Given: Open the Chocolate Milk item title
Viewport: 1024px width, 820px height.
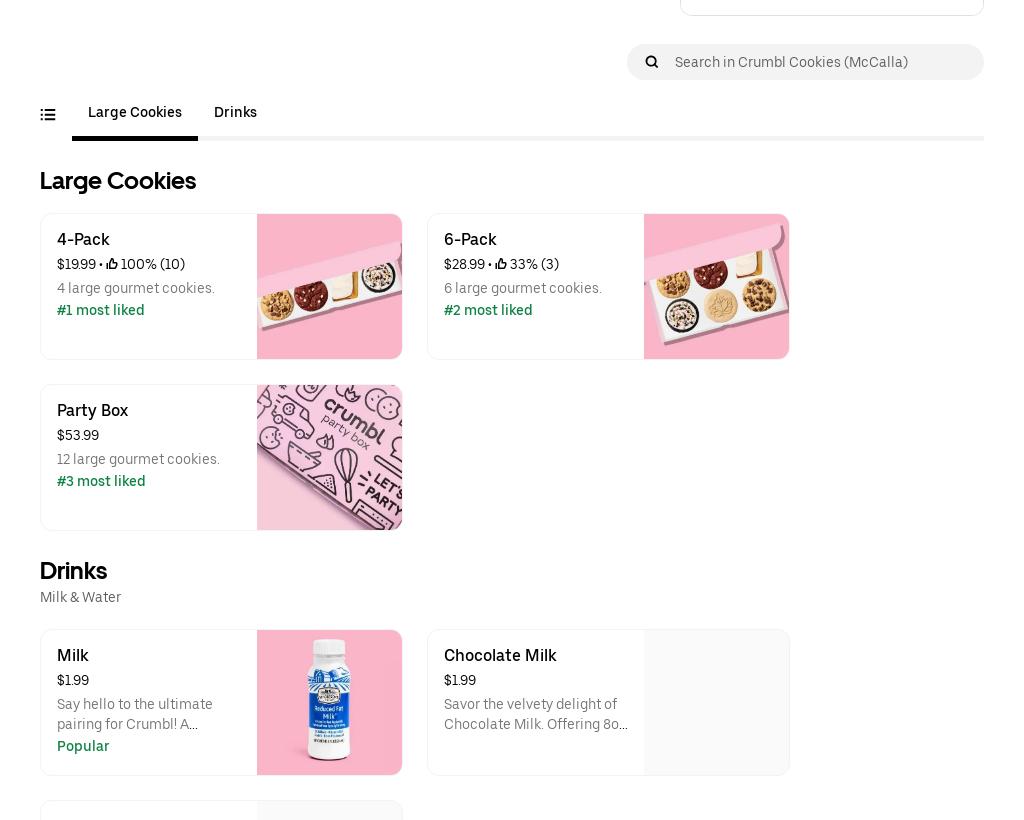Looking at the screenshot, I should tap(500, 656).
